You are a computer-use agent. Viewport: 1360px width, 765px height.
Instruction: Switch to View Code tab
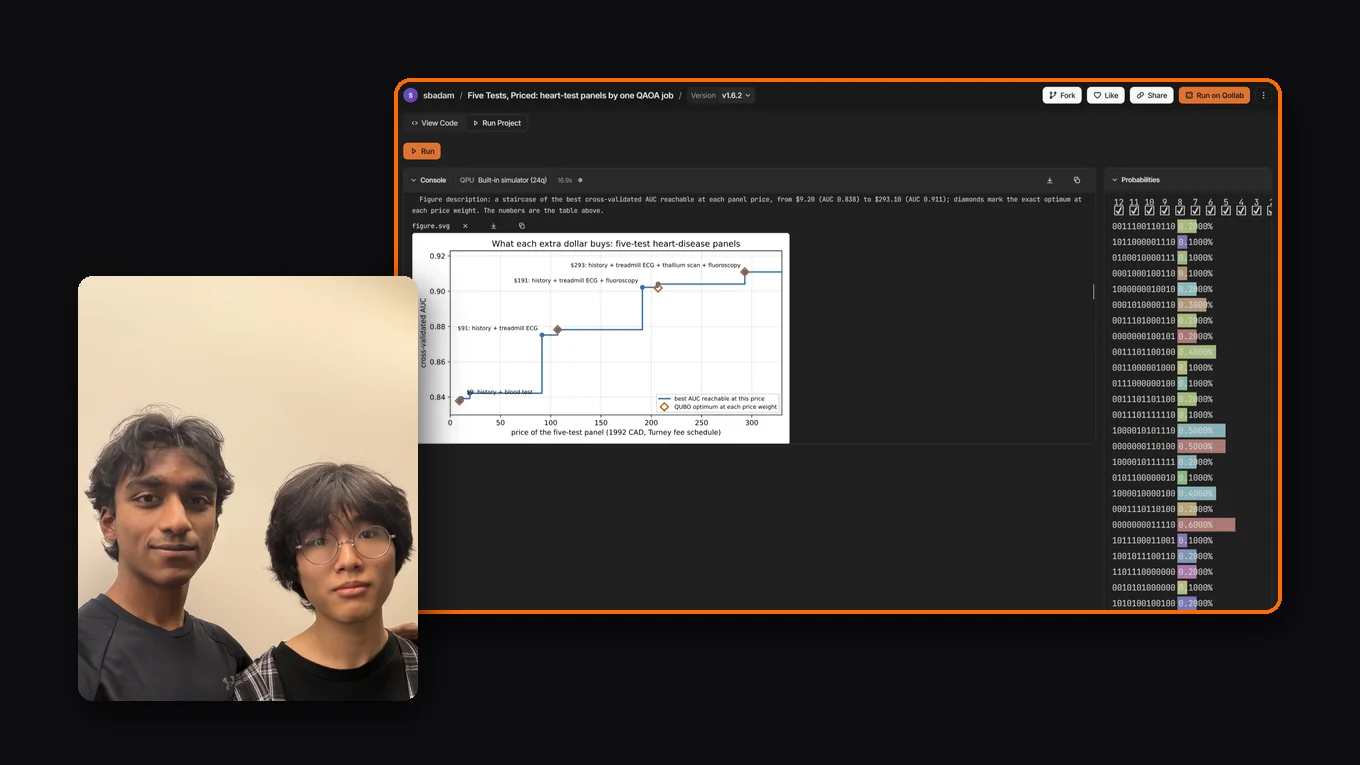(435, 123)
